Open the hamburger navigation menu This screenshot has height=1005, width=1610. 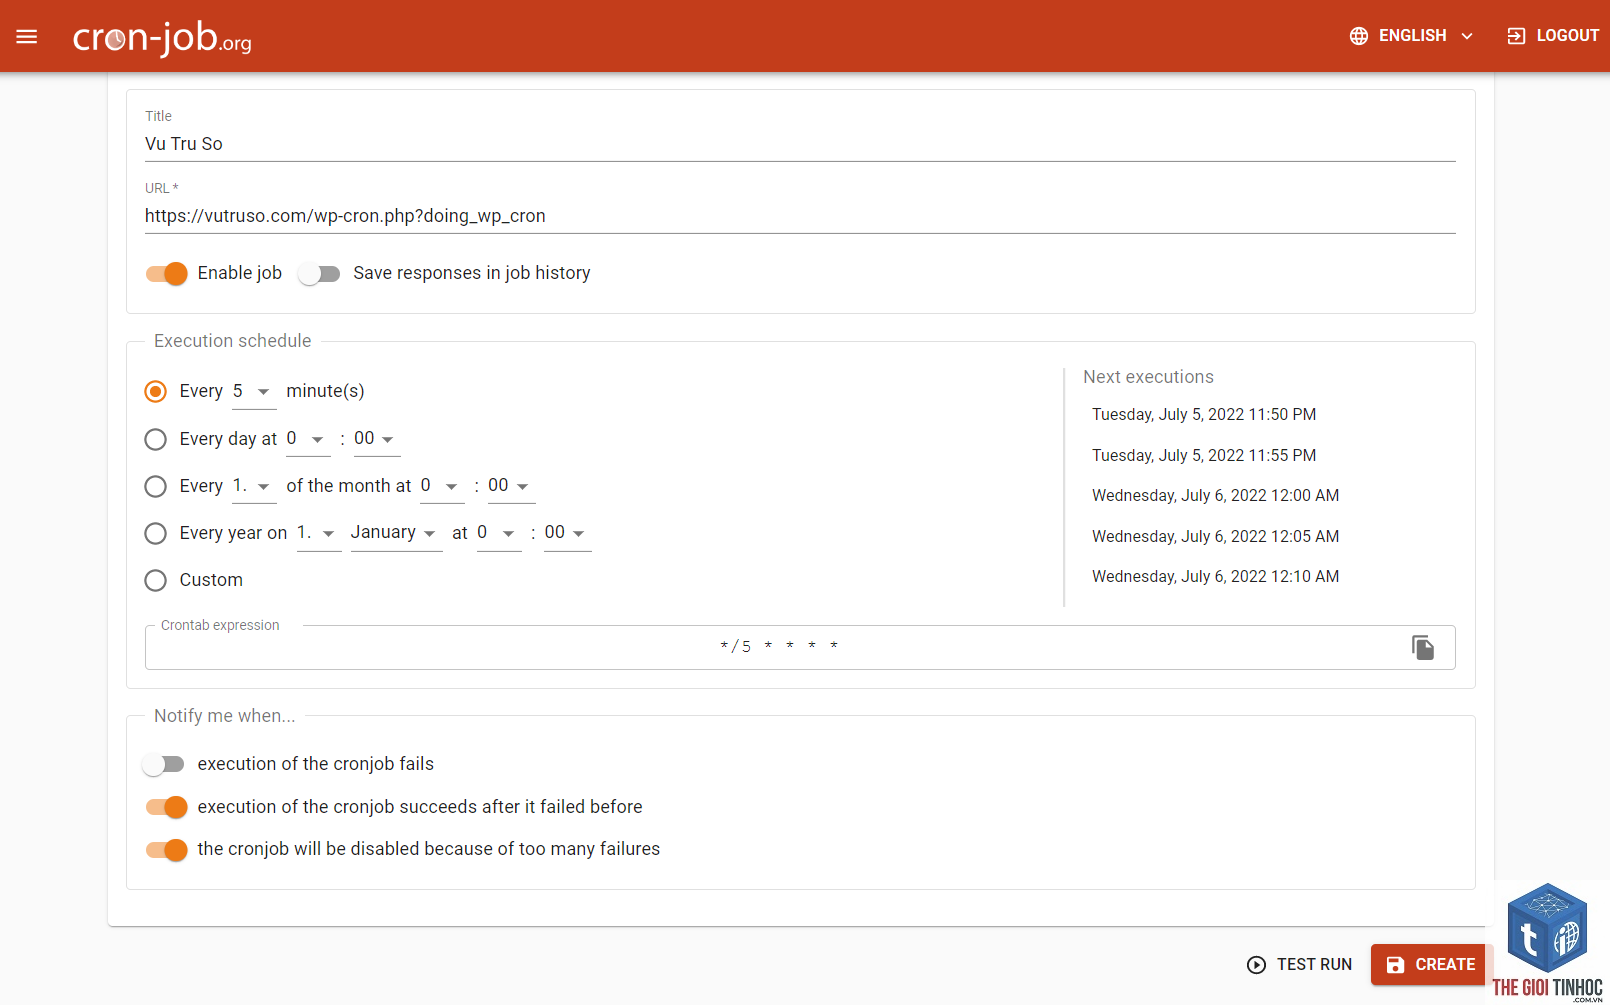[27, 36]
